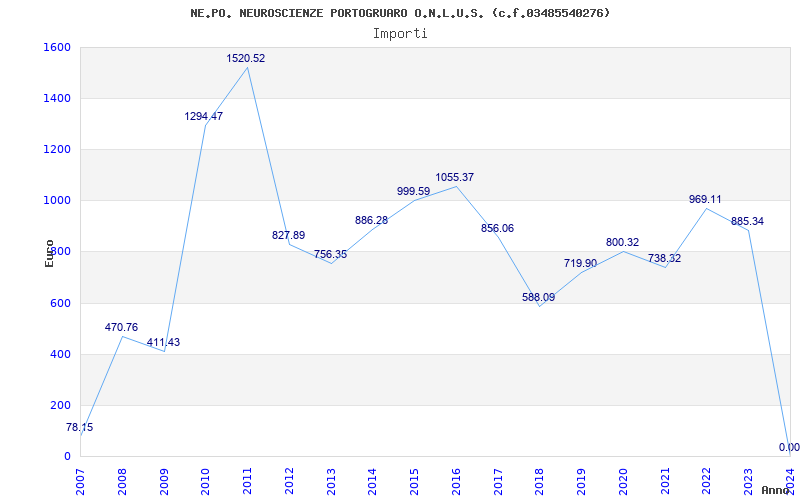
Task: Click the 1294.47 value label
Action: tap(204, 116)
